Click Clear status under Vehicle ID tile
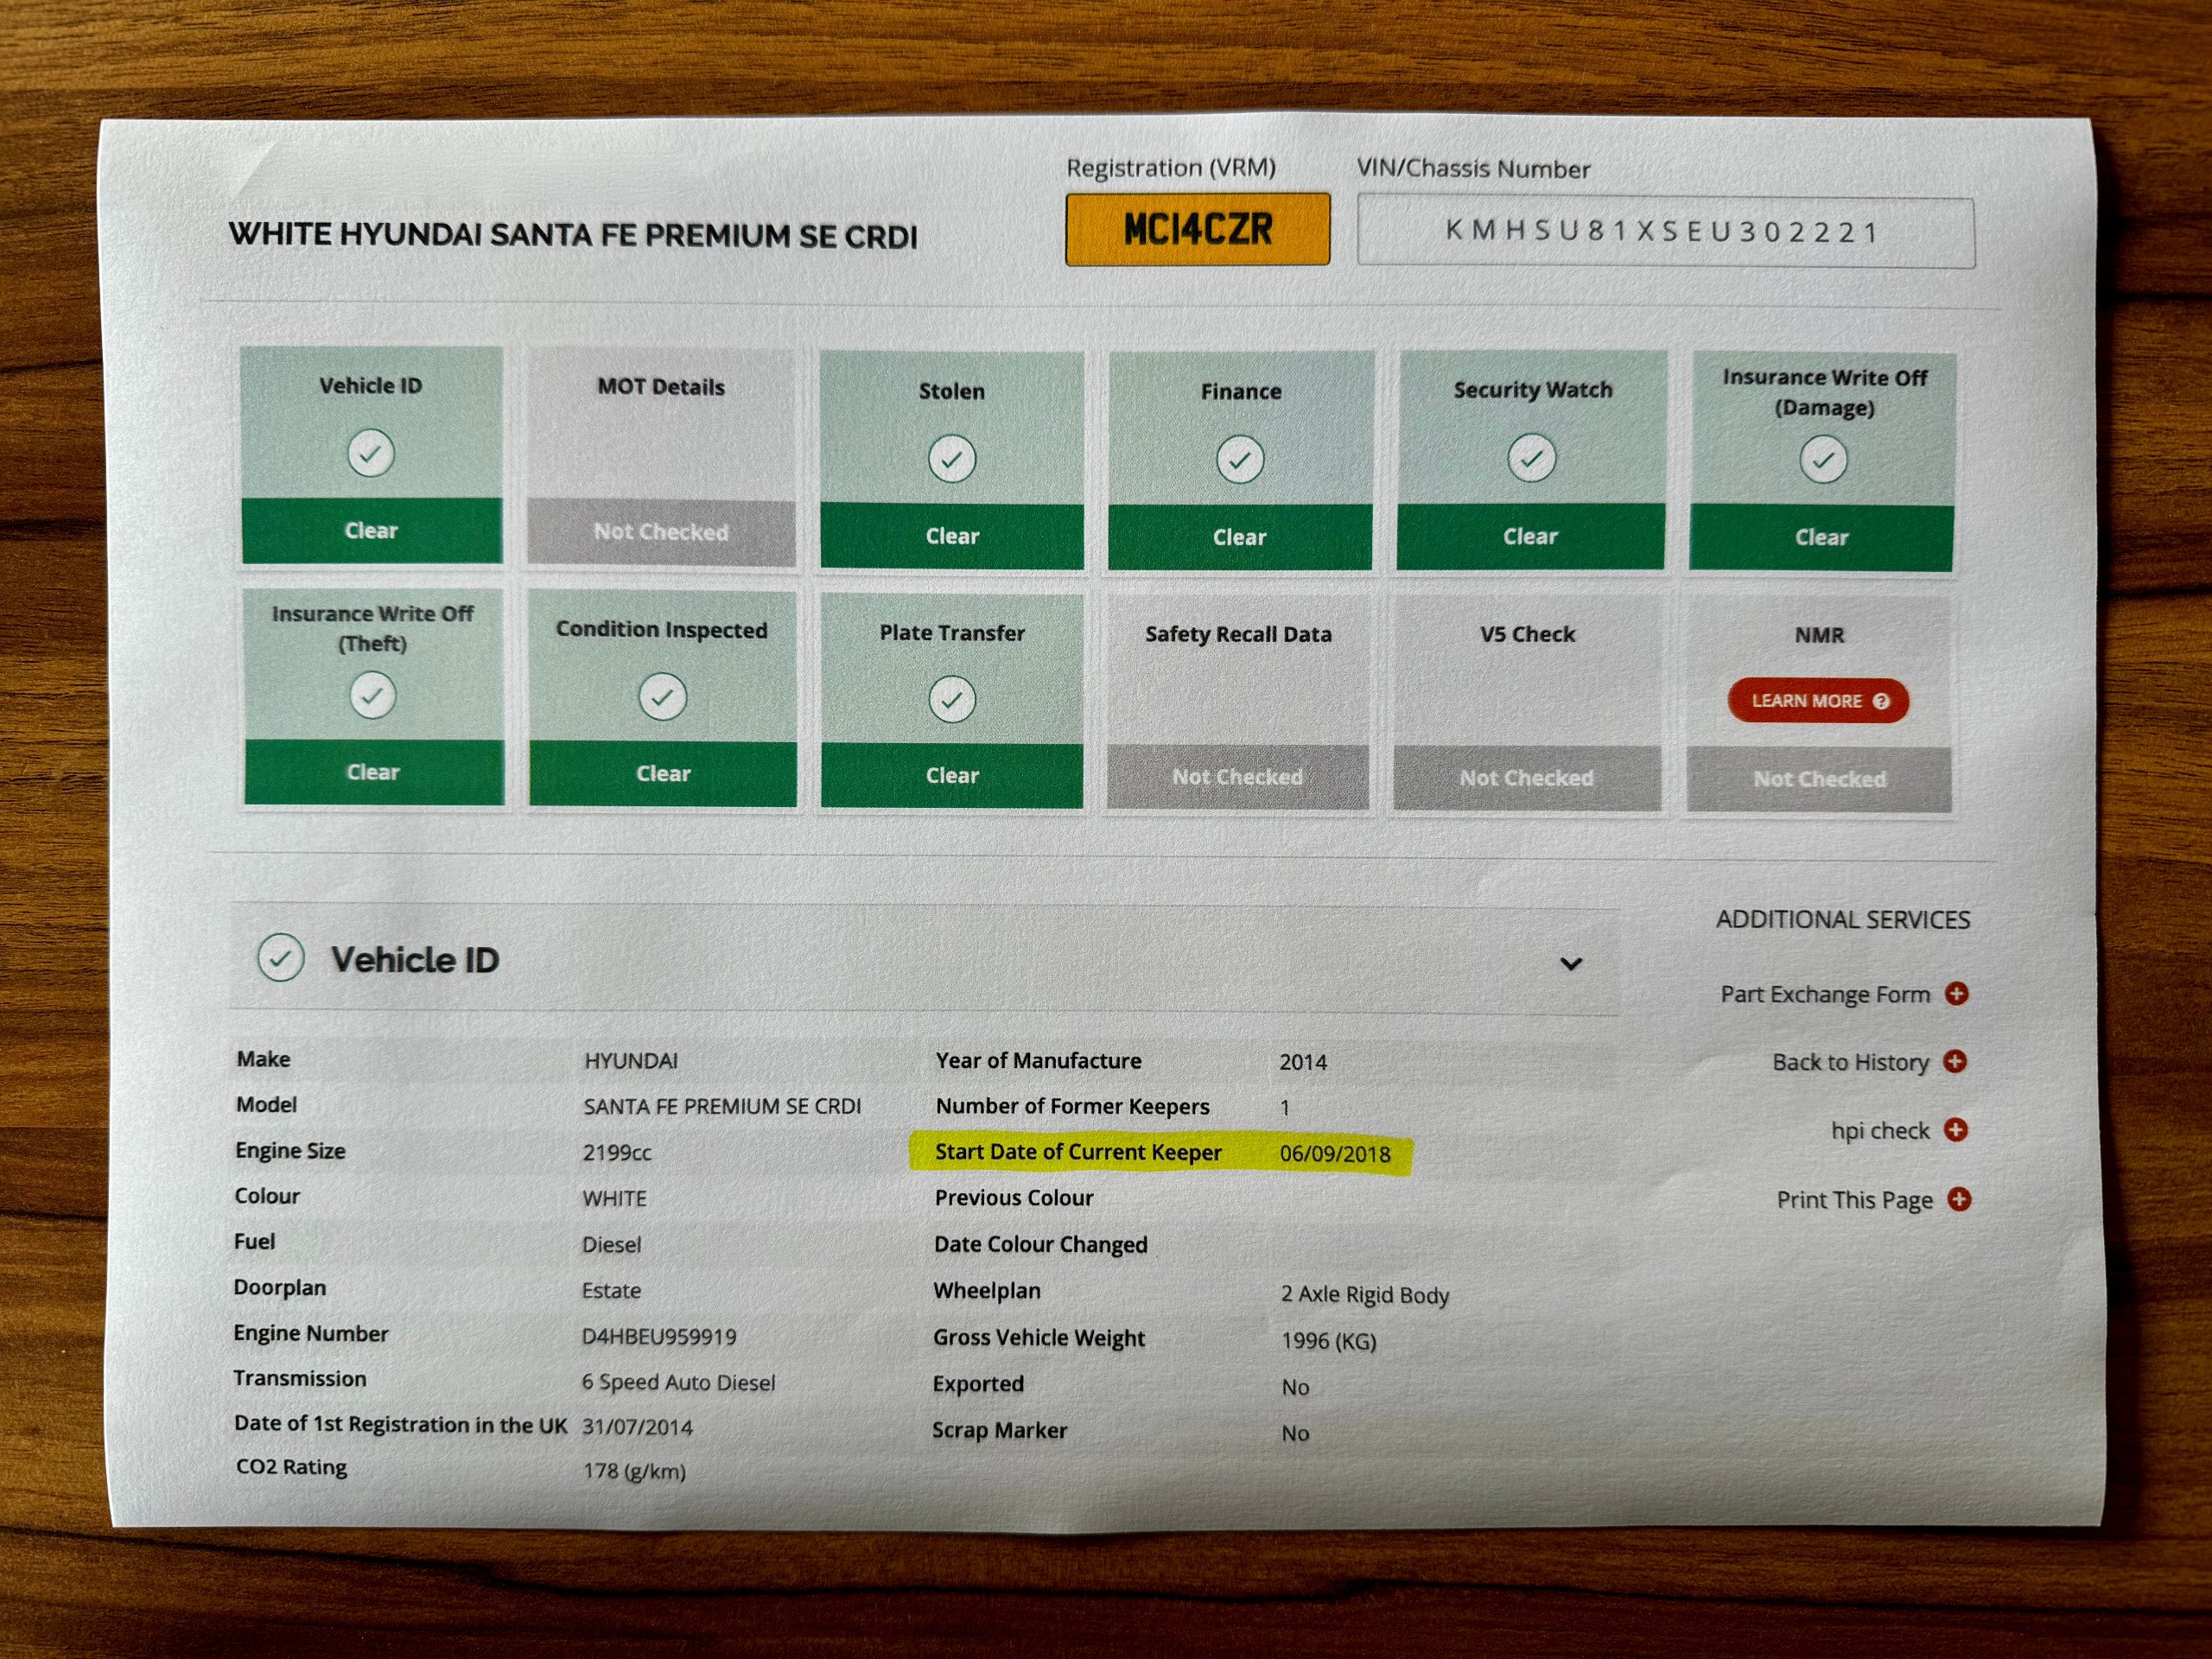Image resolution: width=2212 pixels, height=1659 pixels. [371, 530]
